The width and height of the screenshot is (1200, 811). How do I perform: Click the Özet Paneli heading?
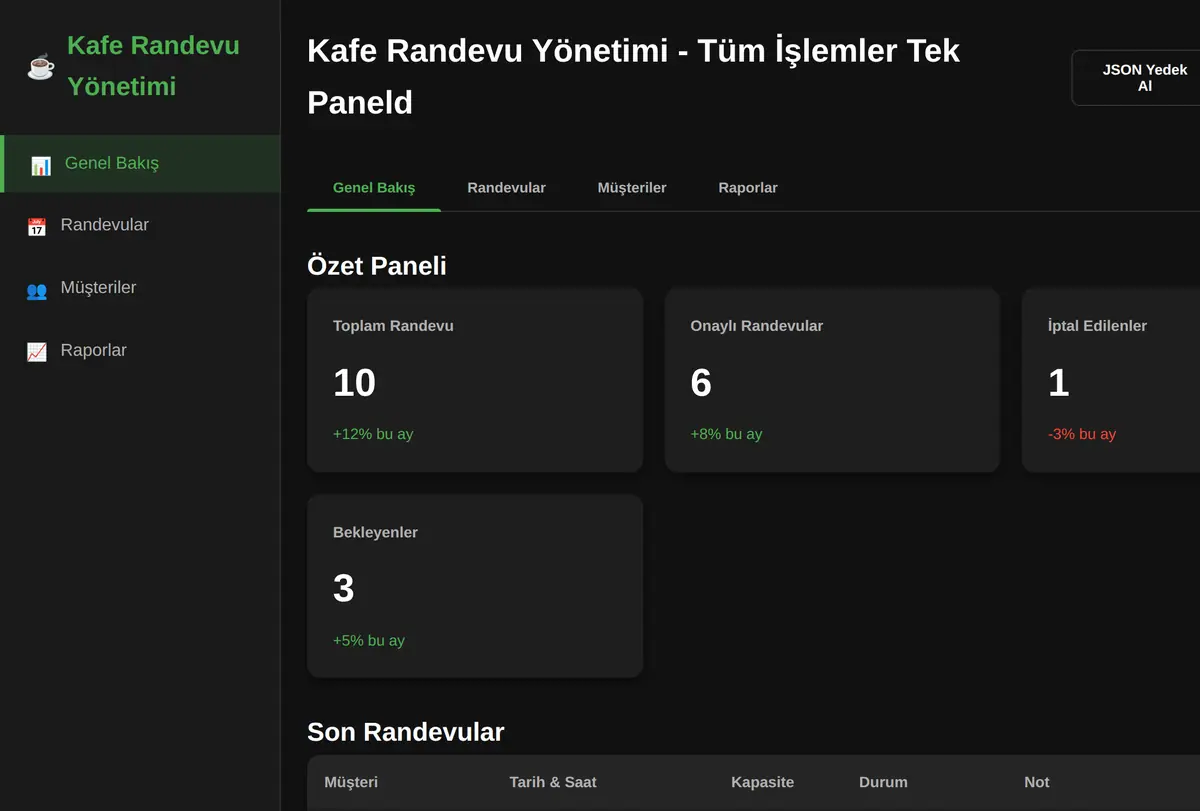pos(377,266)
